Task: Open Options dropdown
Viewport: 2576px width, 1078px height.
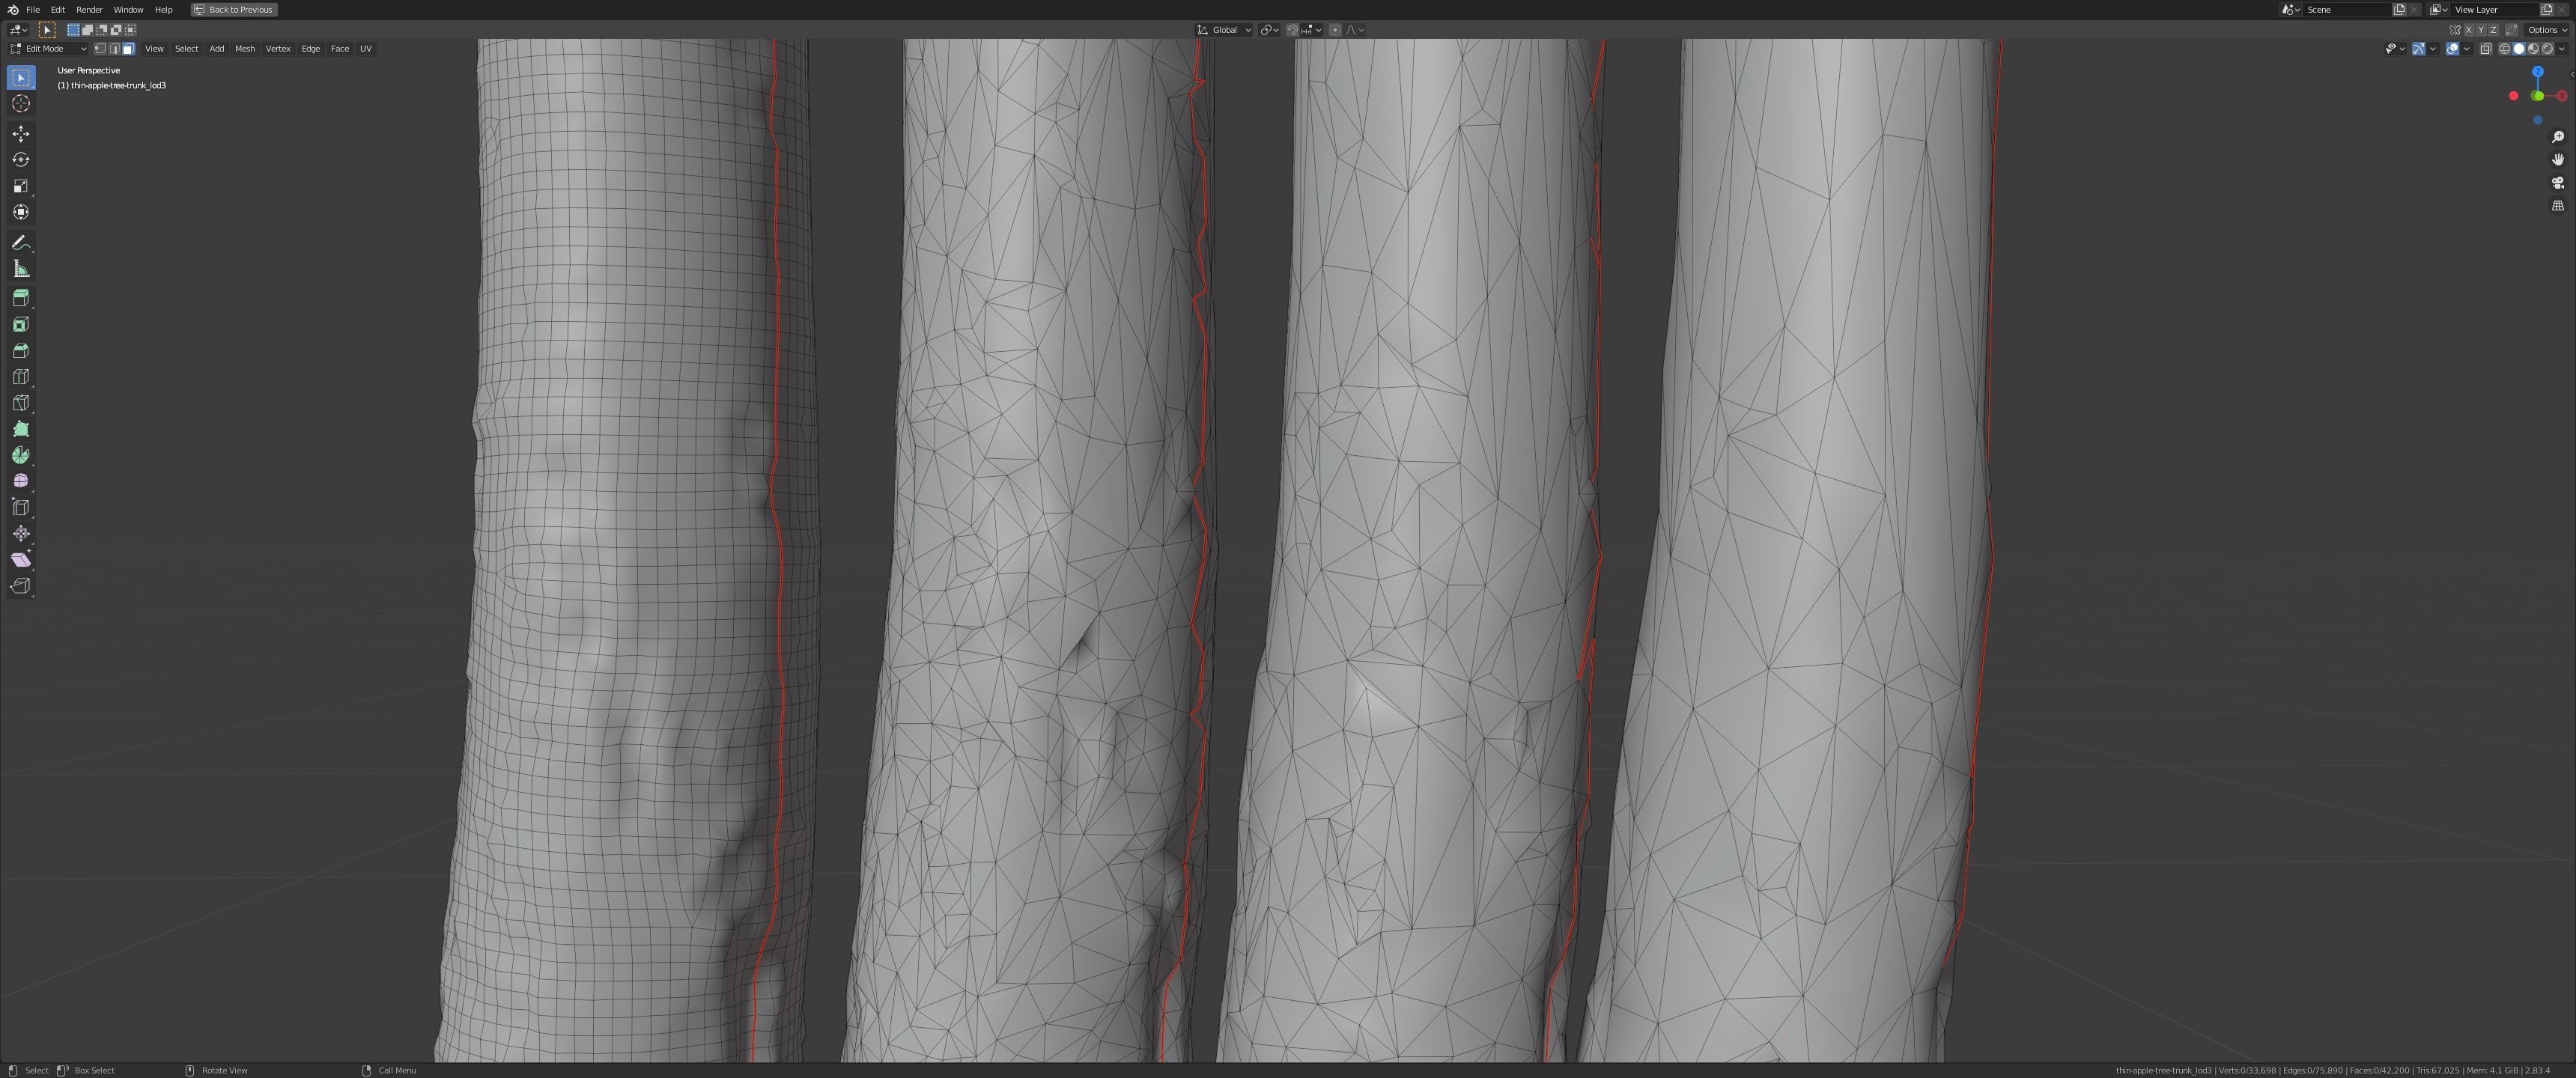Action: (x=2546, y=30)
